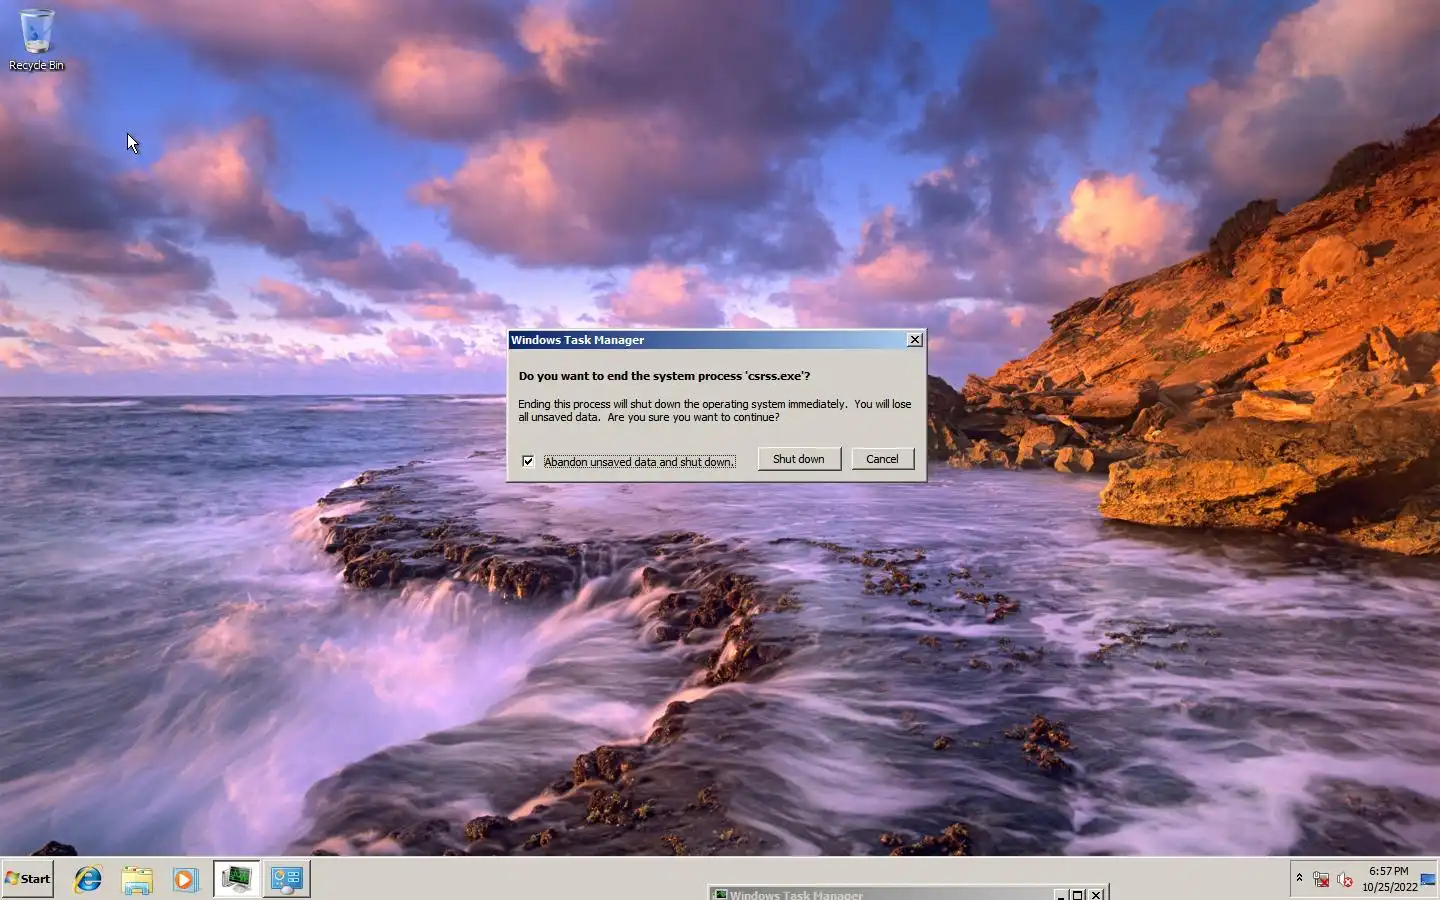Maximize the background Windows Task Manager window
This screenshot has width=1440, height=900.
click(x=1077, y=894)
